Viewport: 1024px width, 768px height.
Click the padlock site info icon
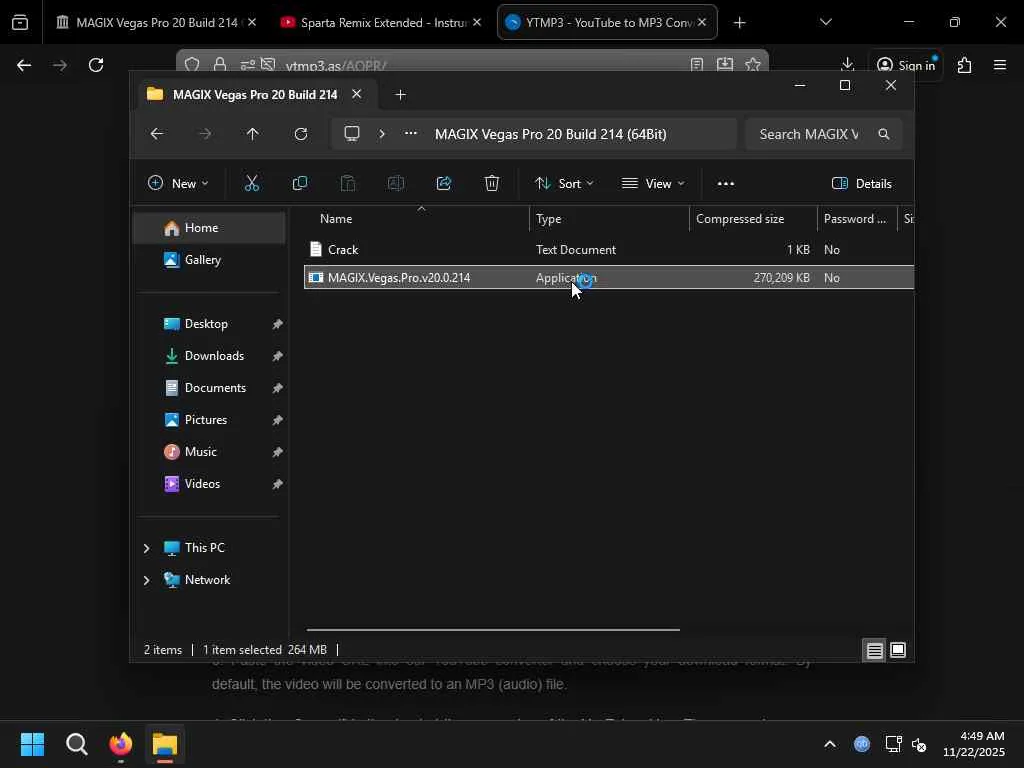coord(220,65)
